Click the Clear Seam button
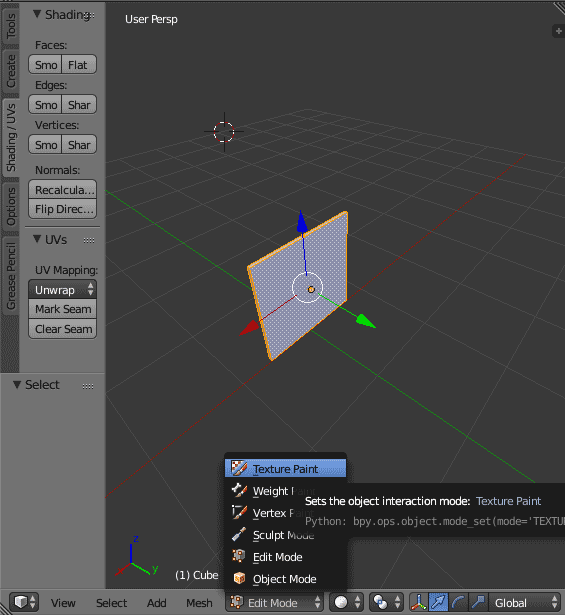 (62, 329)
